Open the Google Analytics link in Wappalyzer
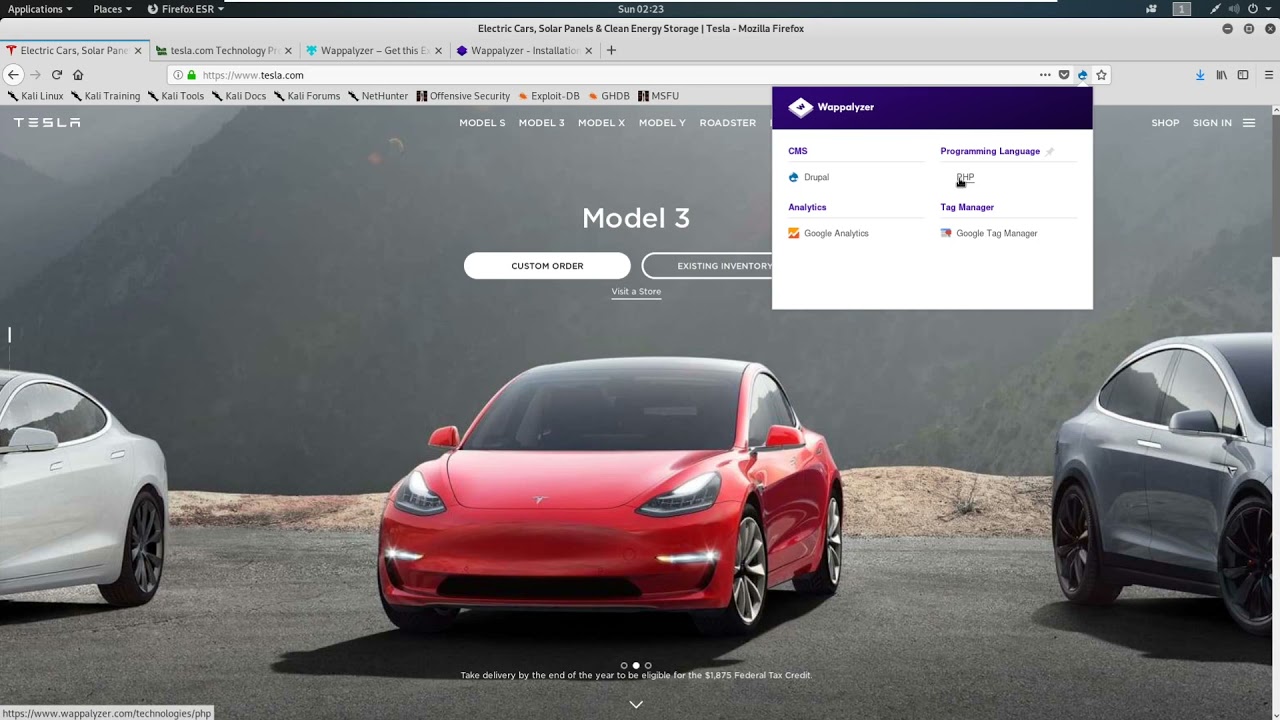Viewport: 1280px width, 720px height. [x=836, y=233]
